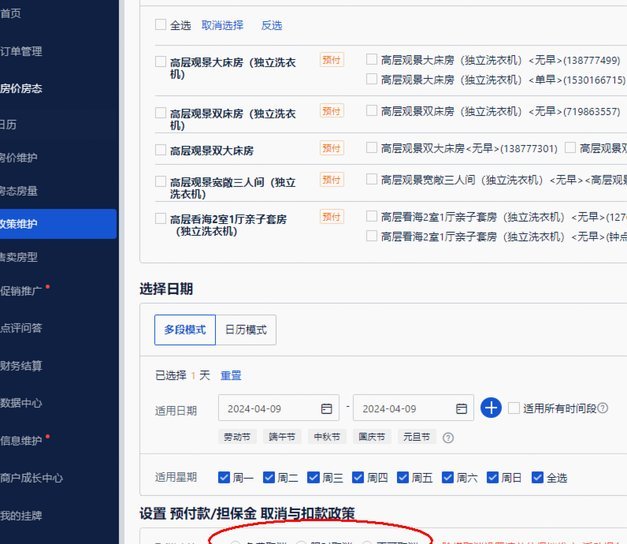The image size is (627, 544).
Task: Toggle weekday 全选 checkbox
Action: pos(537,477)
